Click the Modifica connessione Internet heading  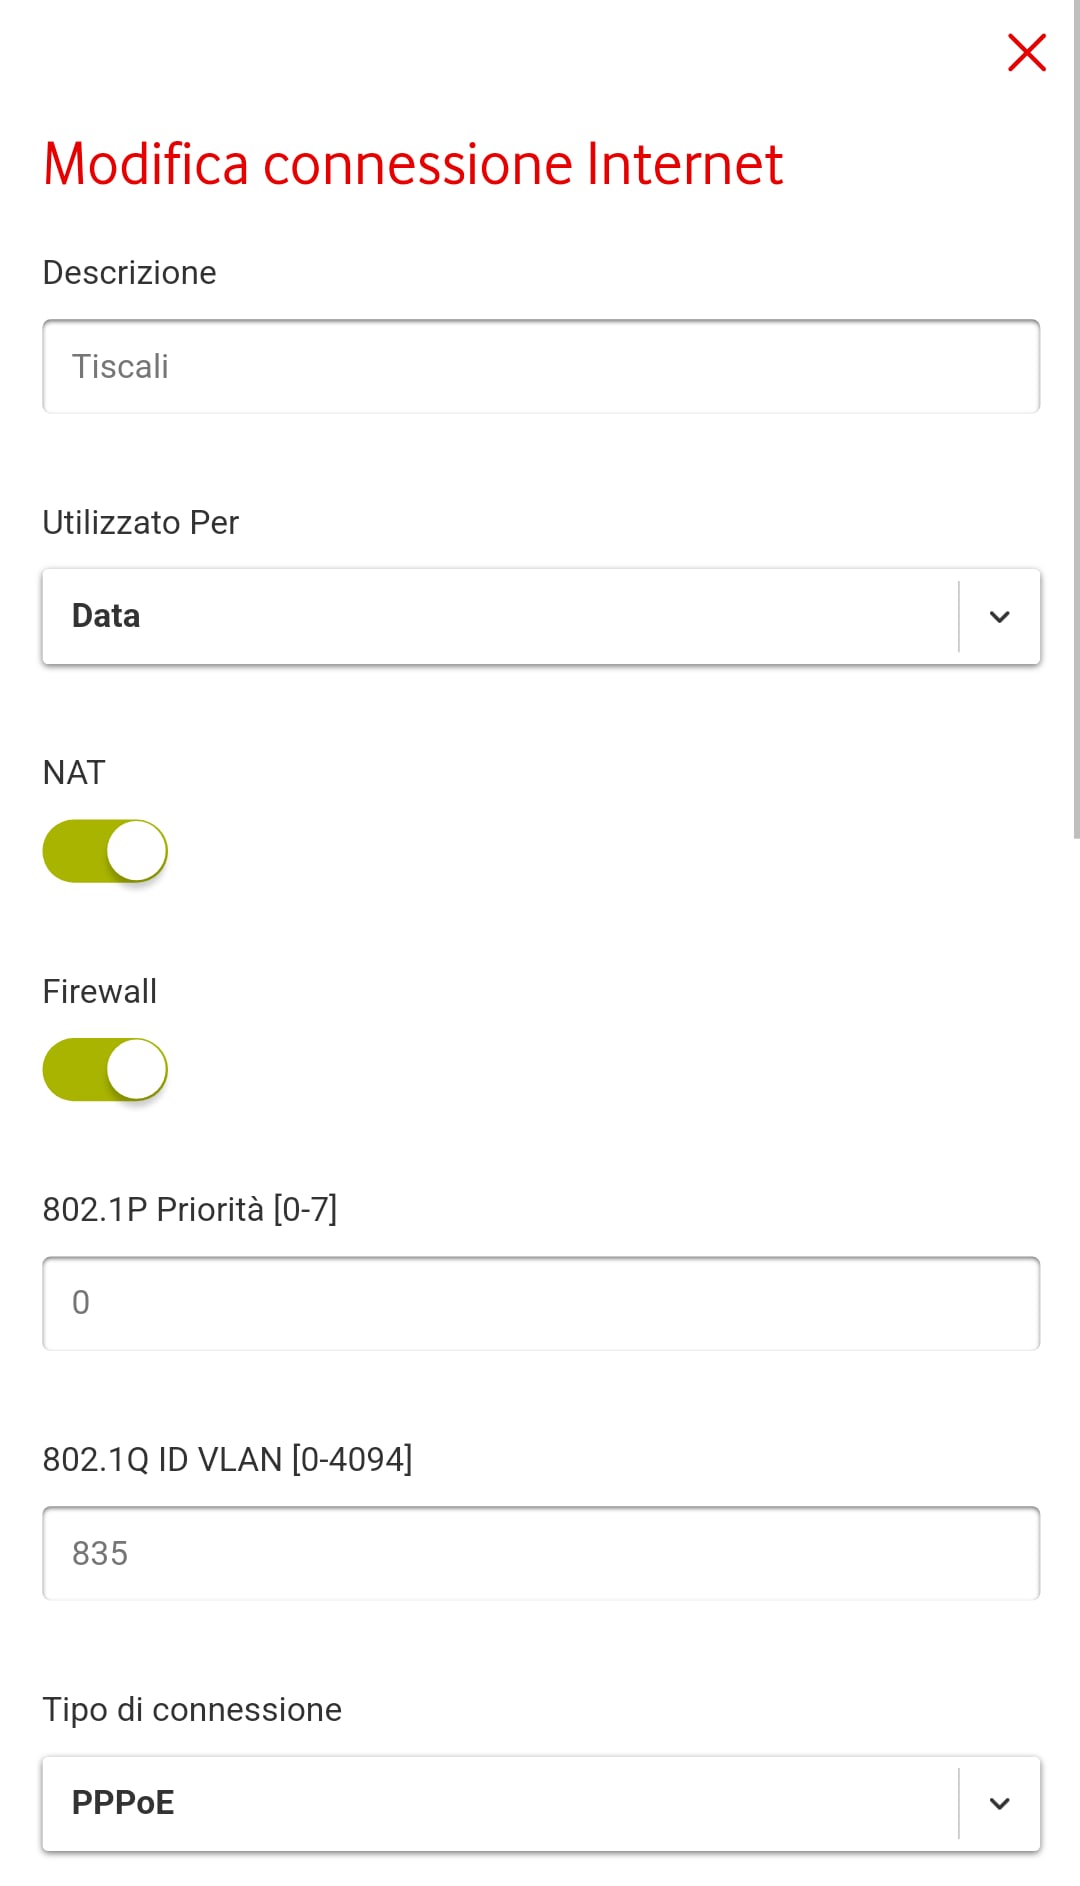tap(413, 164)
